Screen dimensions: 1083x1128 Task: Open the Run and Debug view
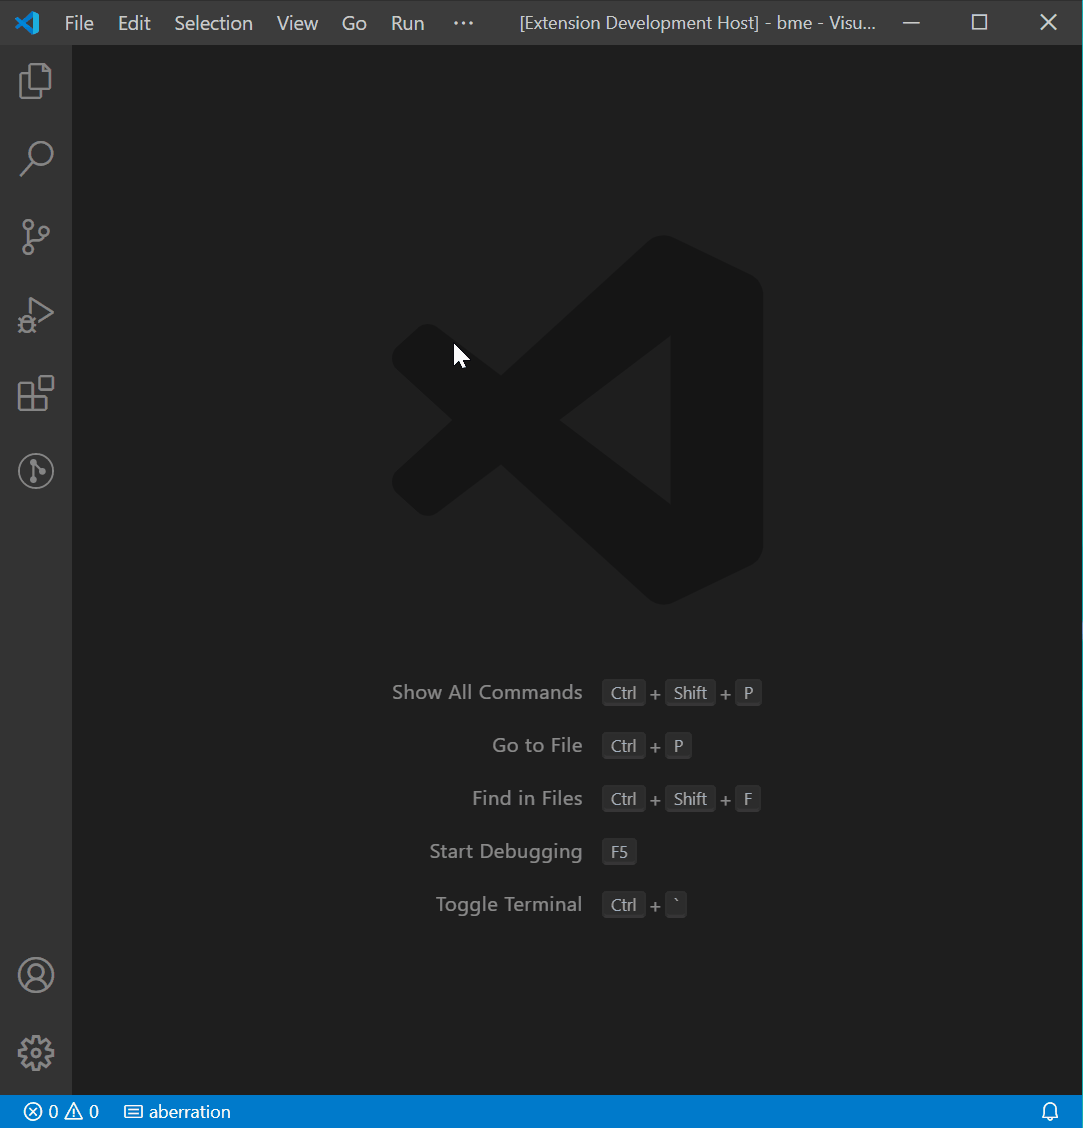pyautogui.click(x=35, y=315)
